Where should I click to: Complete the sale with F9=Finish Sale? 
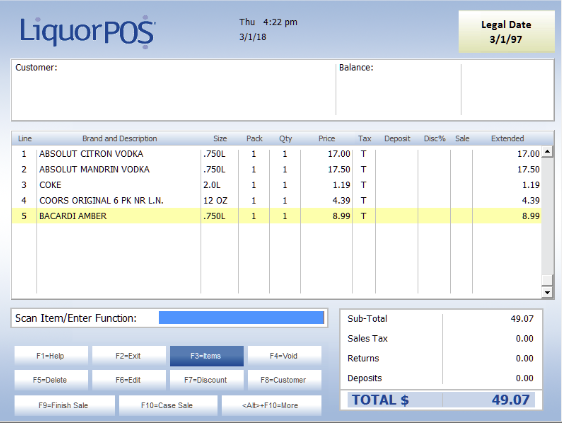65,405
